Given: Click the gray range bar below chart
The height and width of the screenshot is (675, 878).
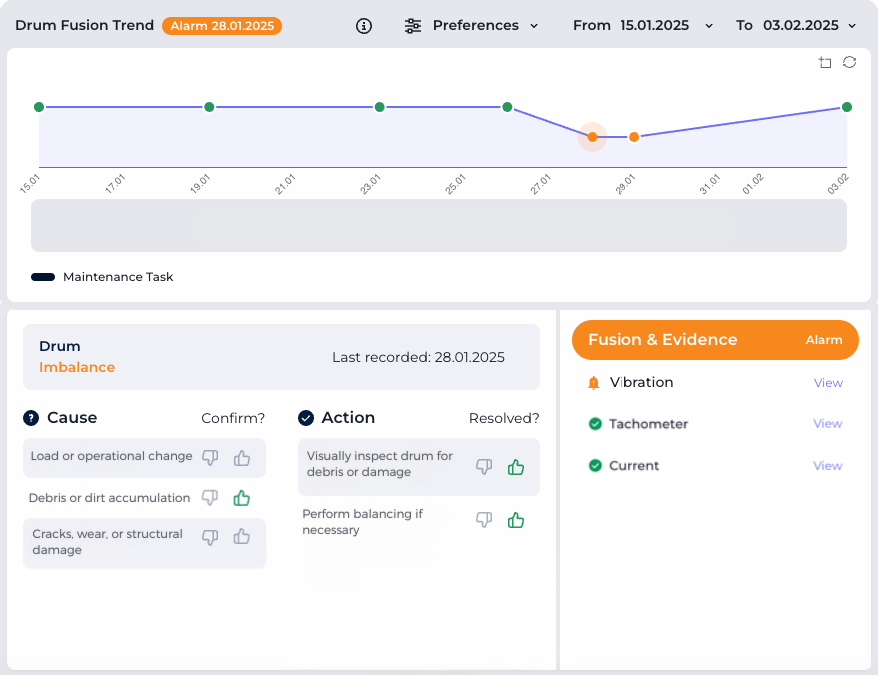Looking at the screenshot, I should (x=438, y=225).
